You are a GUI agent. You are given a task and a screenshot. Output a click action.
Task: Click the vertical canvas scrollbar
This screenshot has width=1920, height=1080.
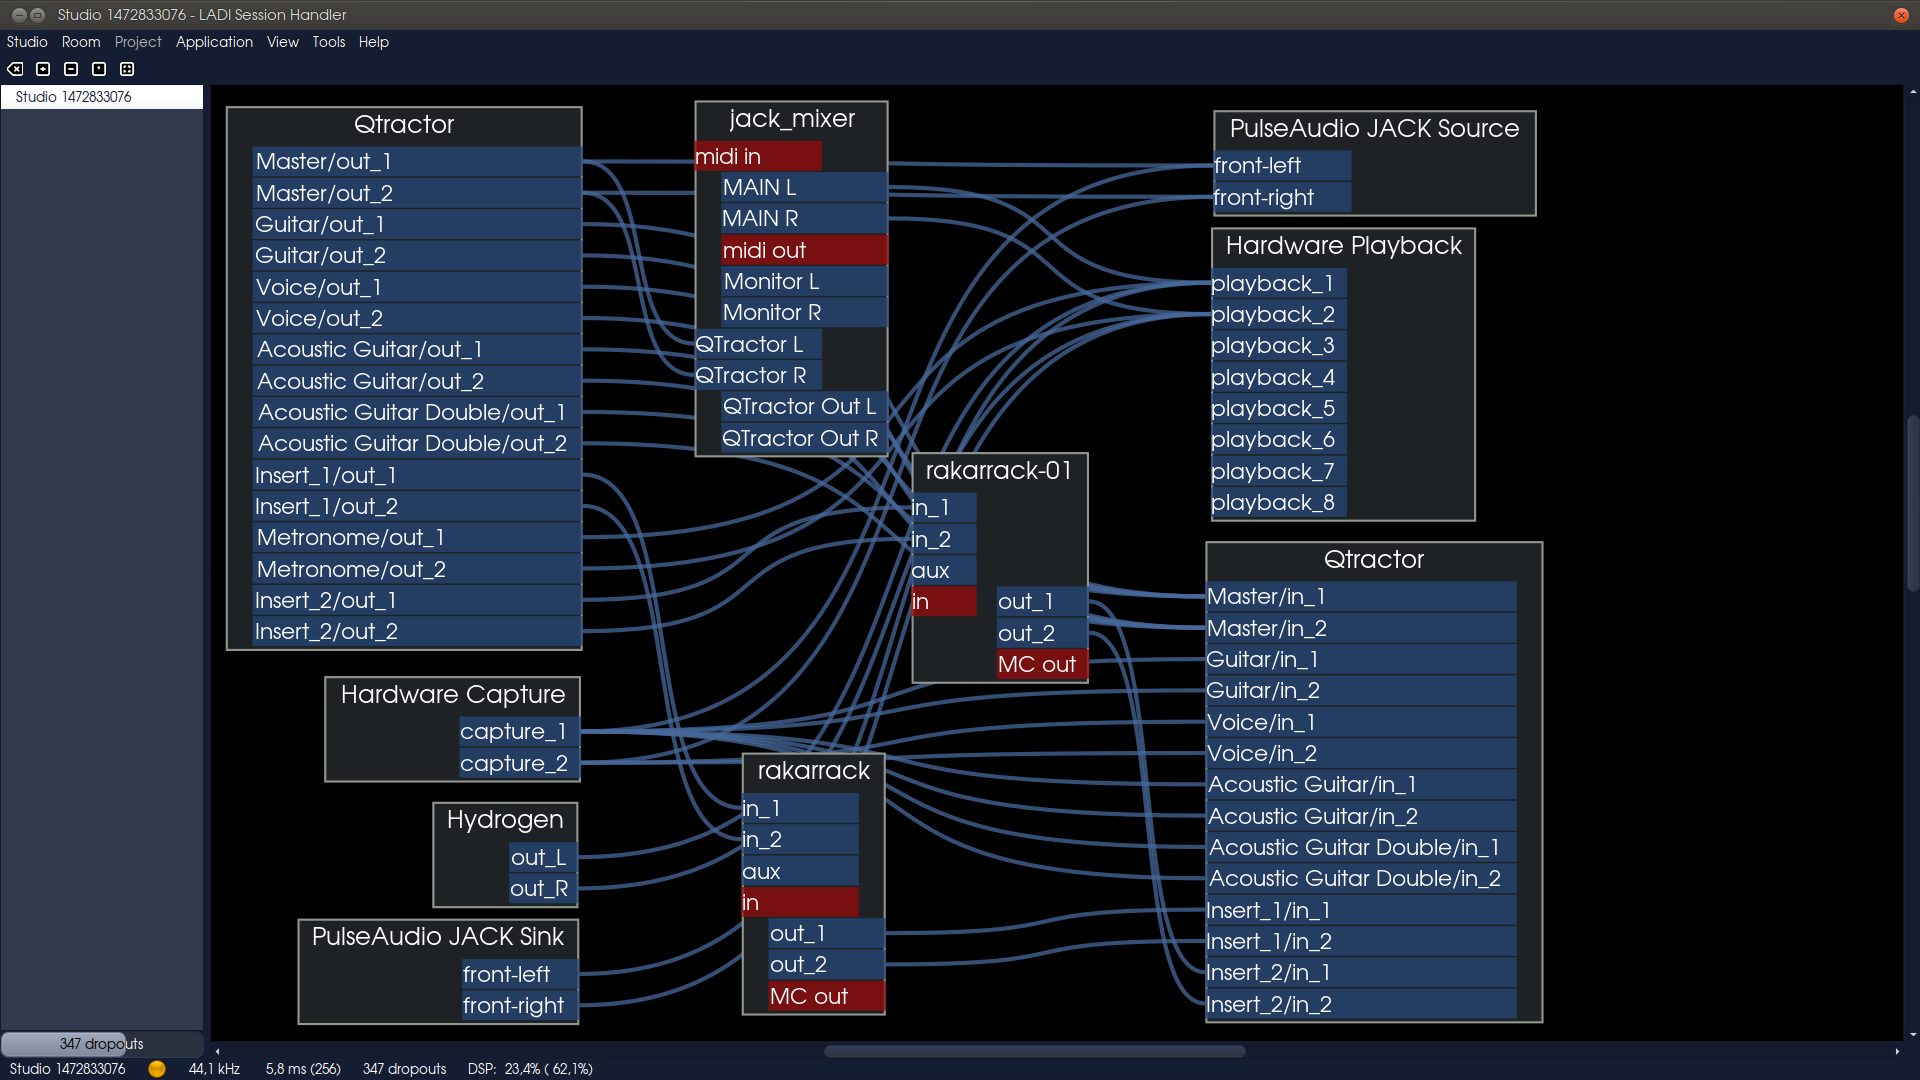1913,503
